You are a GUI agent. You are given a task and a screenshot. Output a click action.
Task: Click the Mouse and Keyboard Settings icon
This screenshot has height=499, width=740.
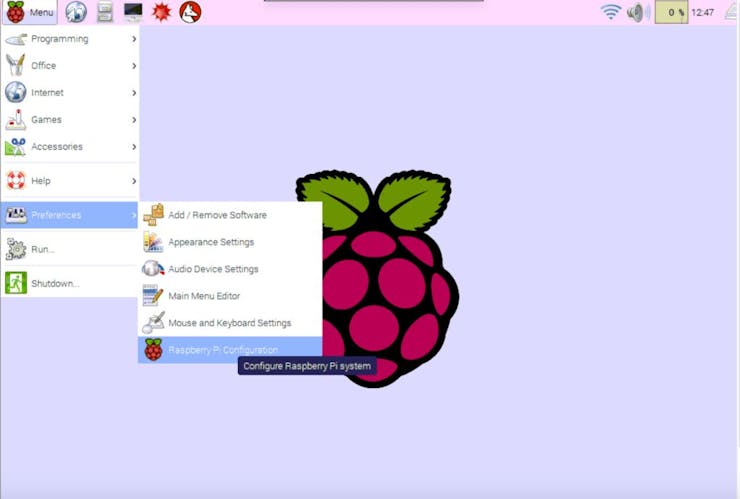pyautogui.click(x=153, y=323)
